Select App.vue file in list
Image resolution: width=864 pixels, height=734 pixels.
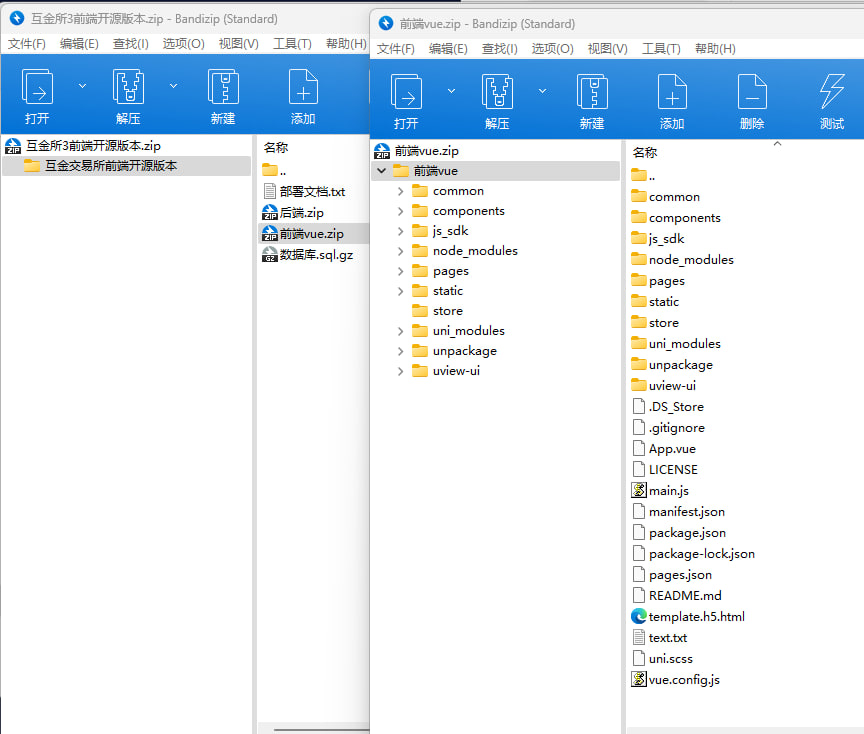coord(664,449)
